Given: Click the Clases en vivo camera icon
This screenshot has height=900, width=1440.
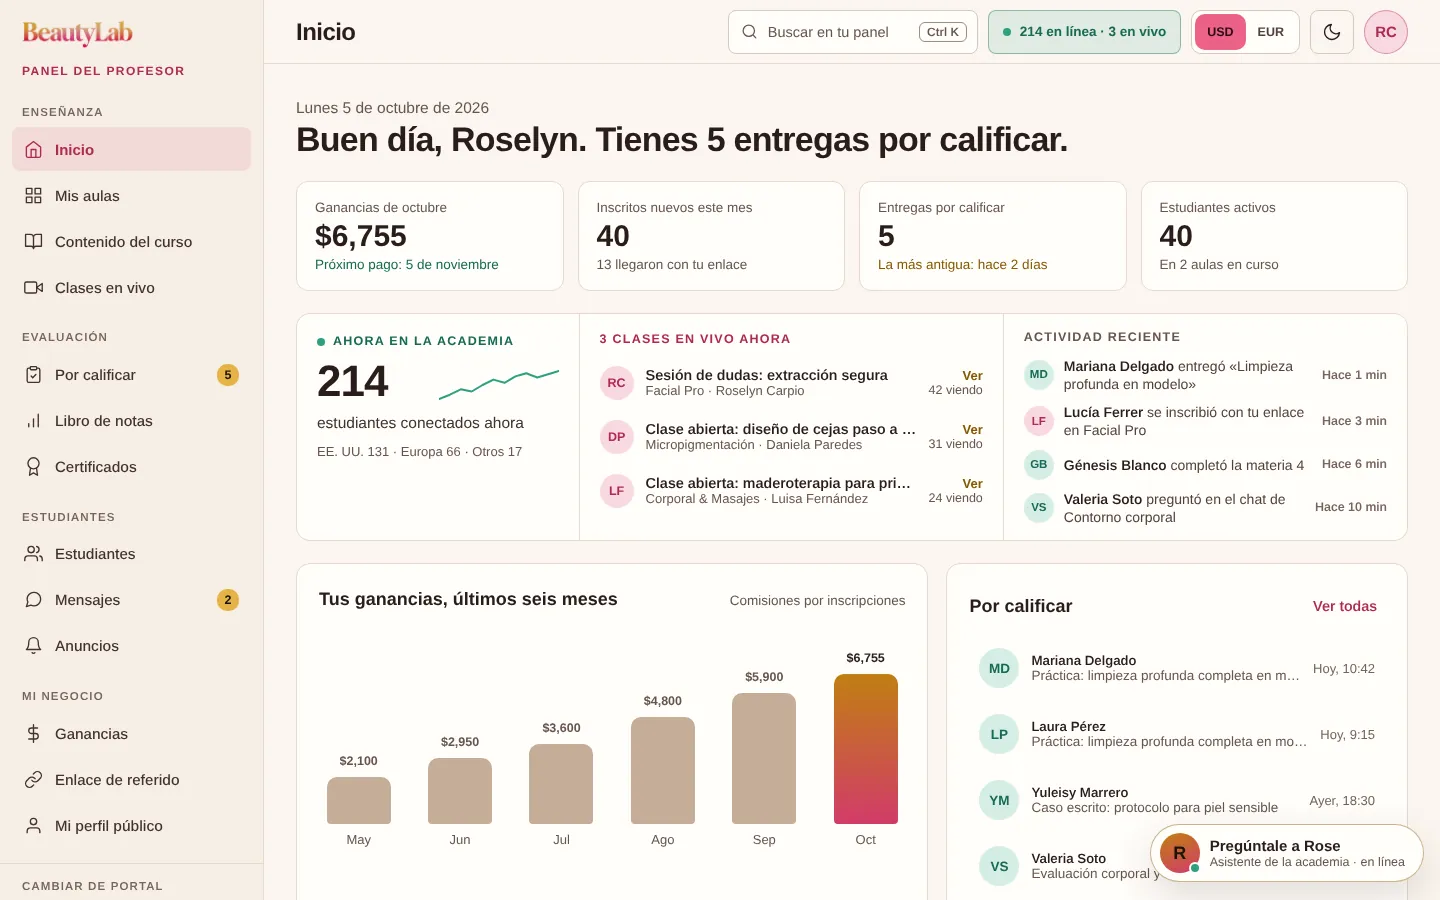Looking at the screenshot, I should tap(34, 288).
